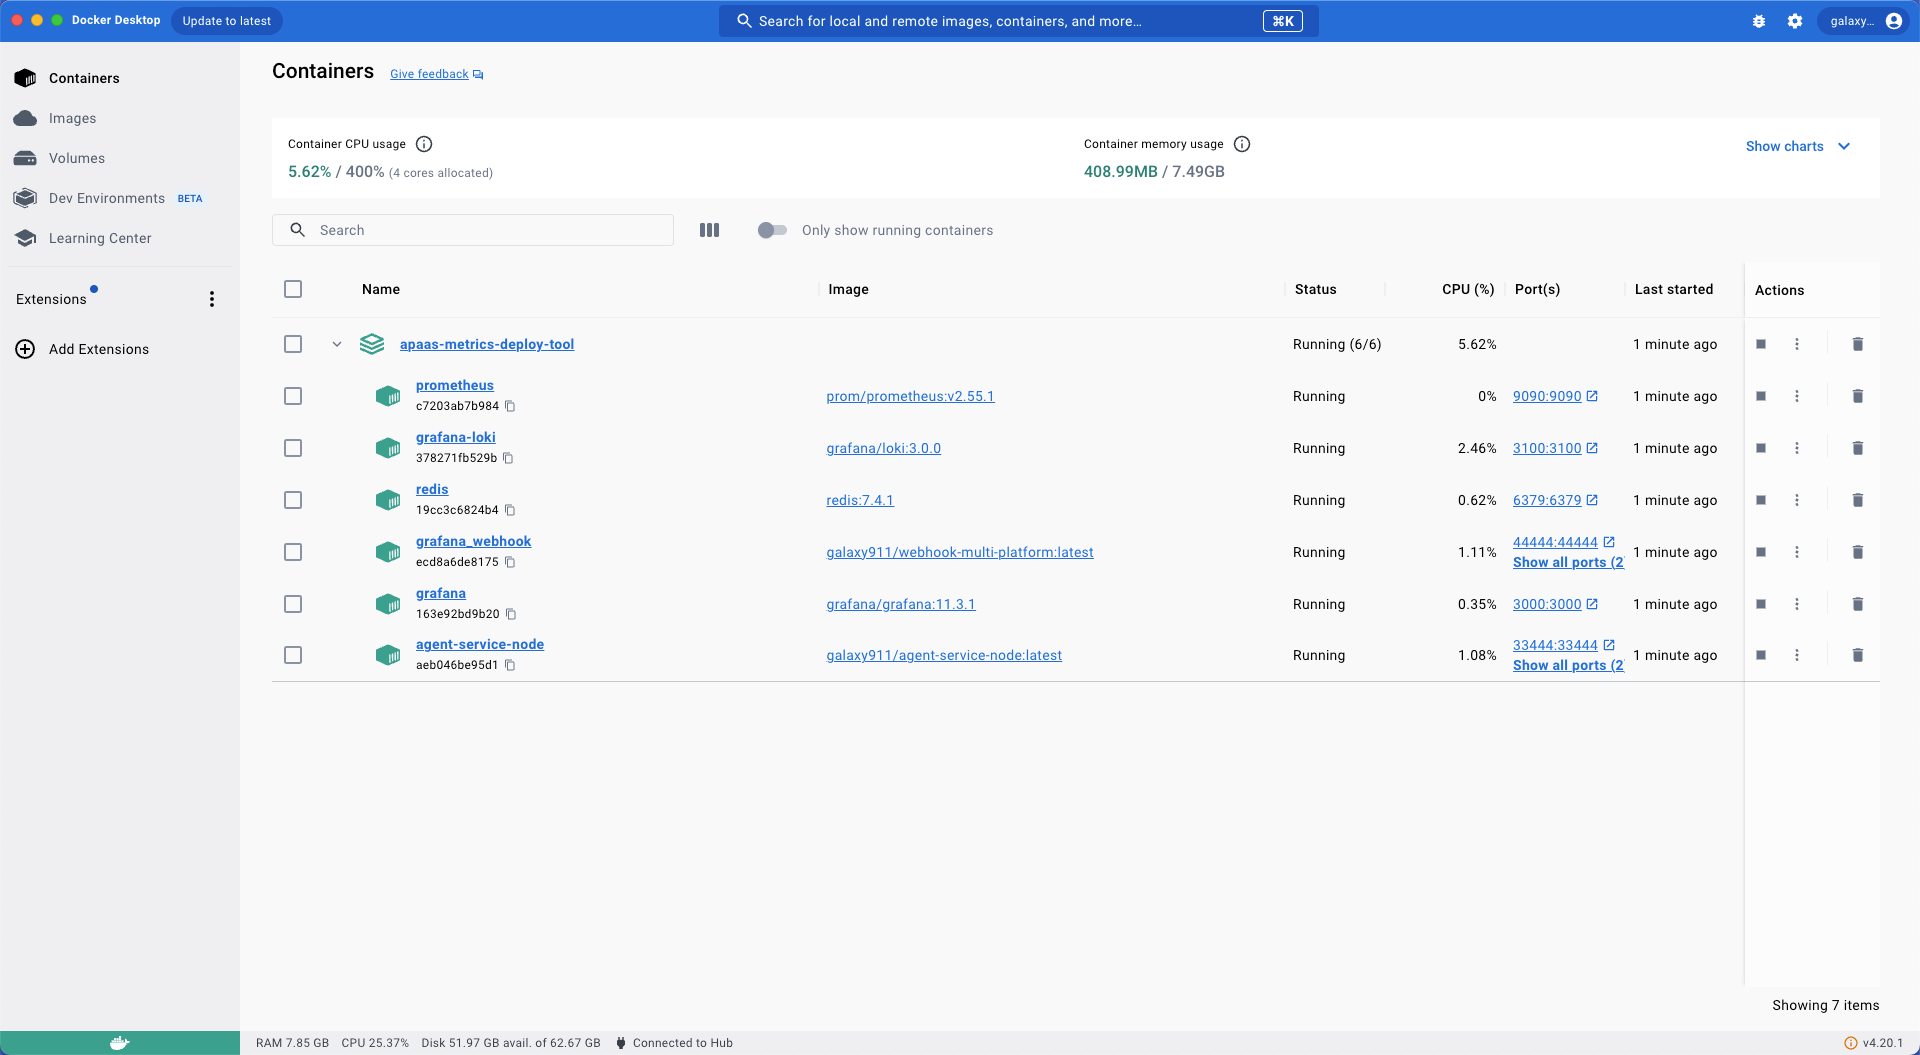
Task: Open more actions for grafana-loki
Action: click(1797, 448)
